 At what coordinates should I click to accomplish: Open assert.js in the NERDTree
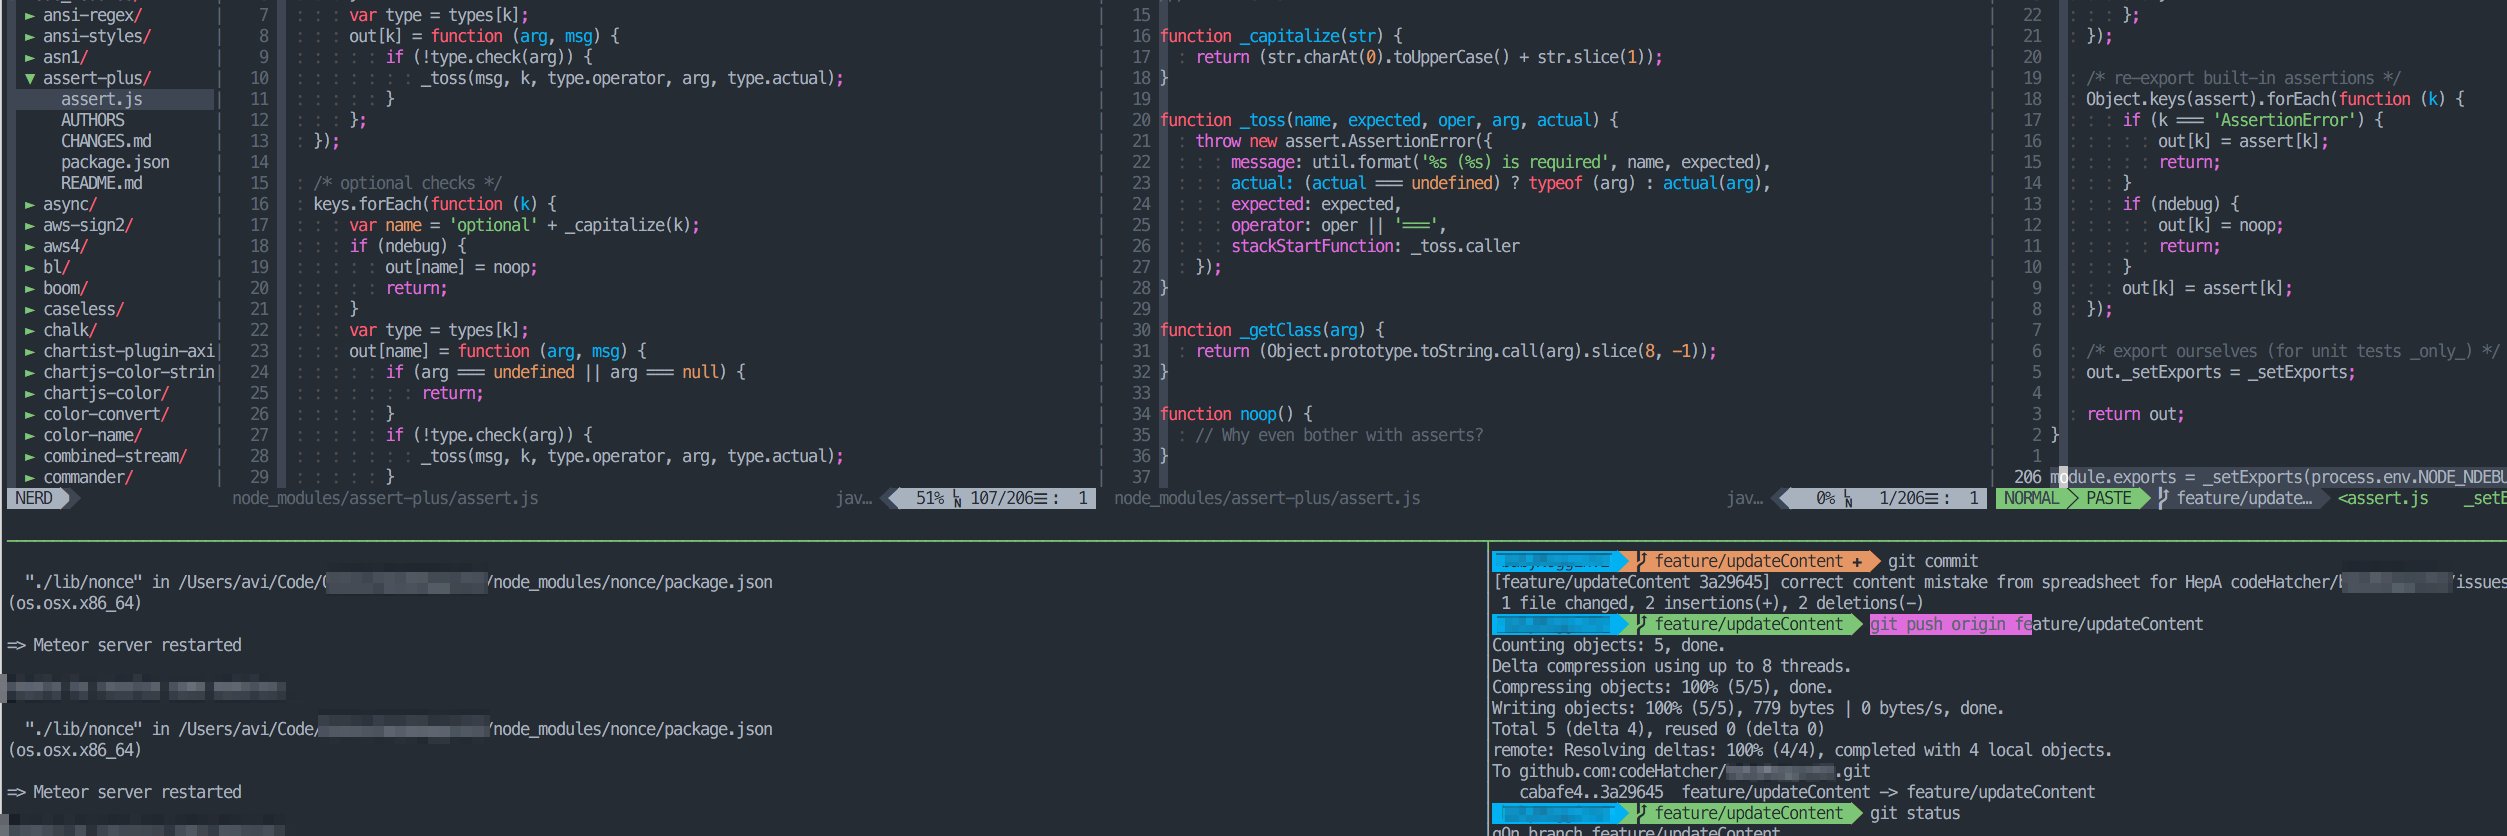(x=101, y=100)
